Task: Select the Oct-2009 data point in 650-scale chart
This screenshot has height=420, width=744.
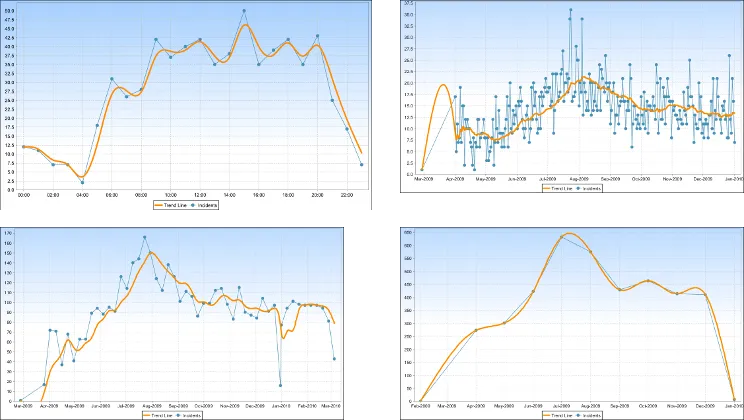Action: 648,281
